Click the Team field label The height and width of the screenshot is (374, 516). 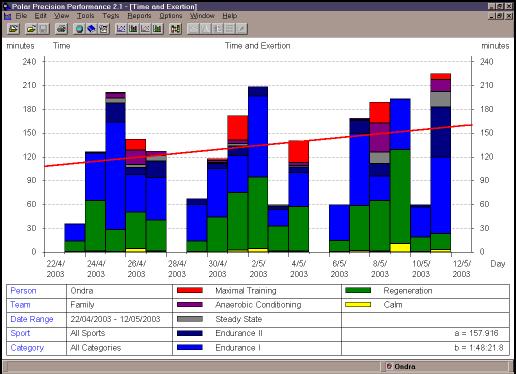[20, 305]
